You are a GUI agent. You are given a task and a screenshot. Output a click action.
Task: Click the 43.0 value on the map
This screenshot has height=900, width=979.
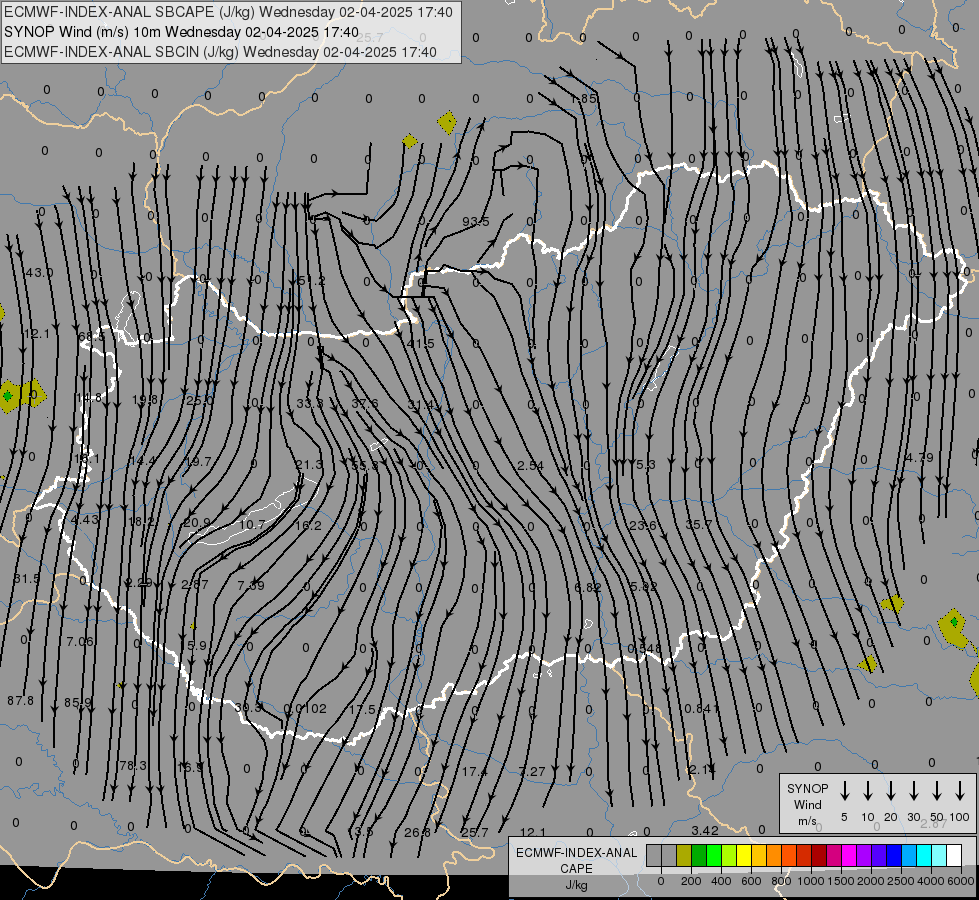coord(39,273)
